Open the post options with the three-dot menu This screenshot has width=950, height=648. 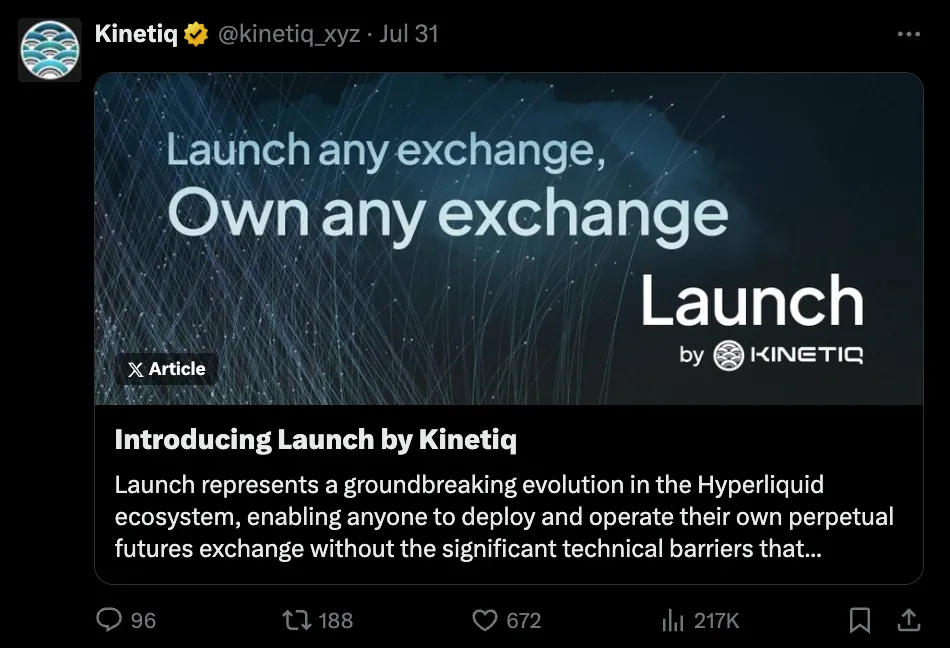(x=906, y=32)
